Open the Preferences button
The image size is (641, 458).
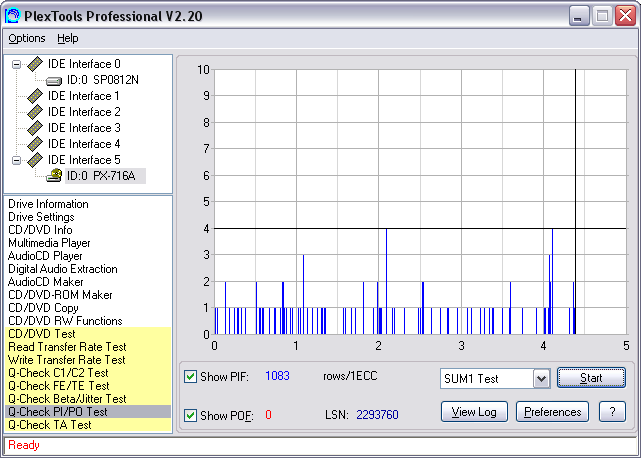(x=552, y=412)
